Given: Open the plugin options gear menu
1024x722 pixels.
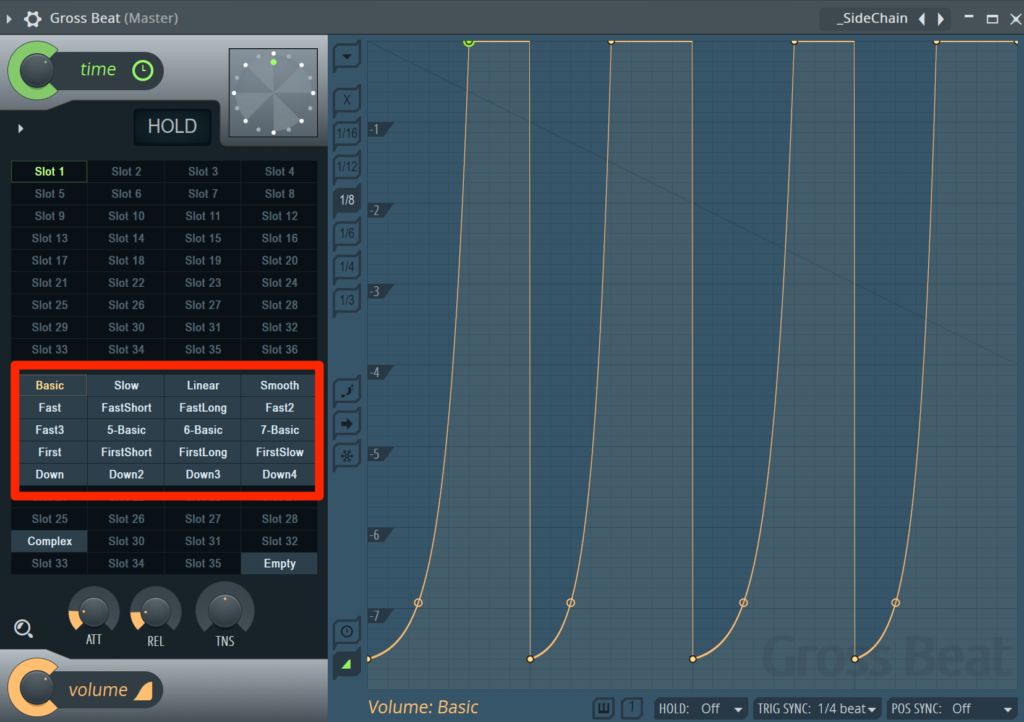Looking at the screenshot, I should [33, 18].
